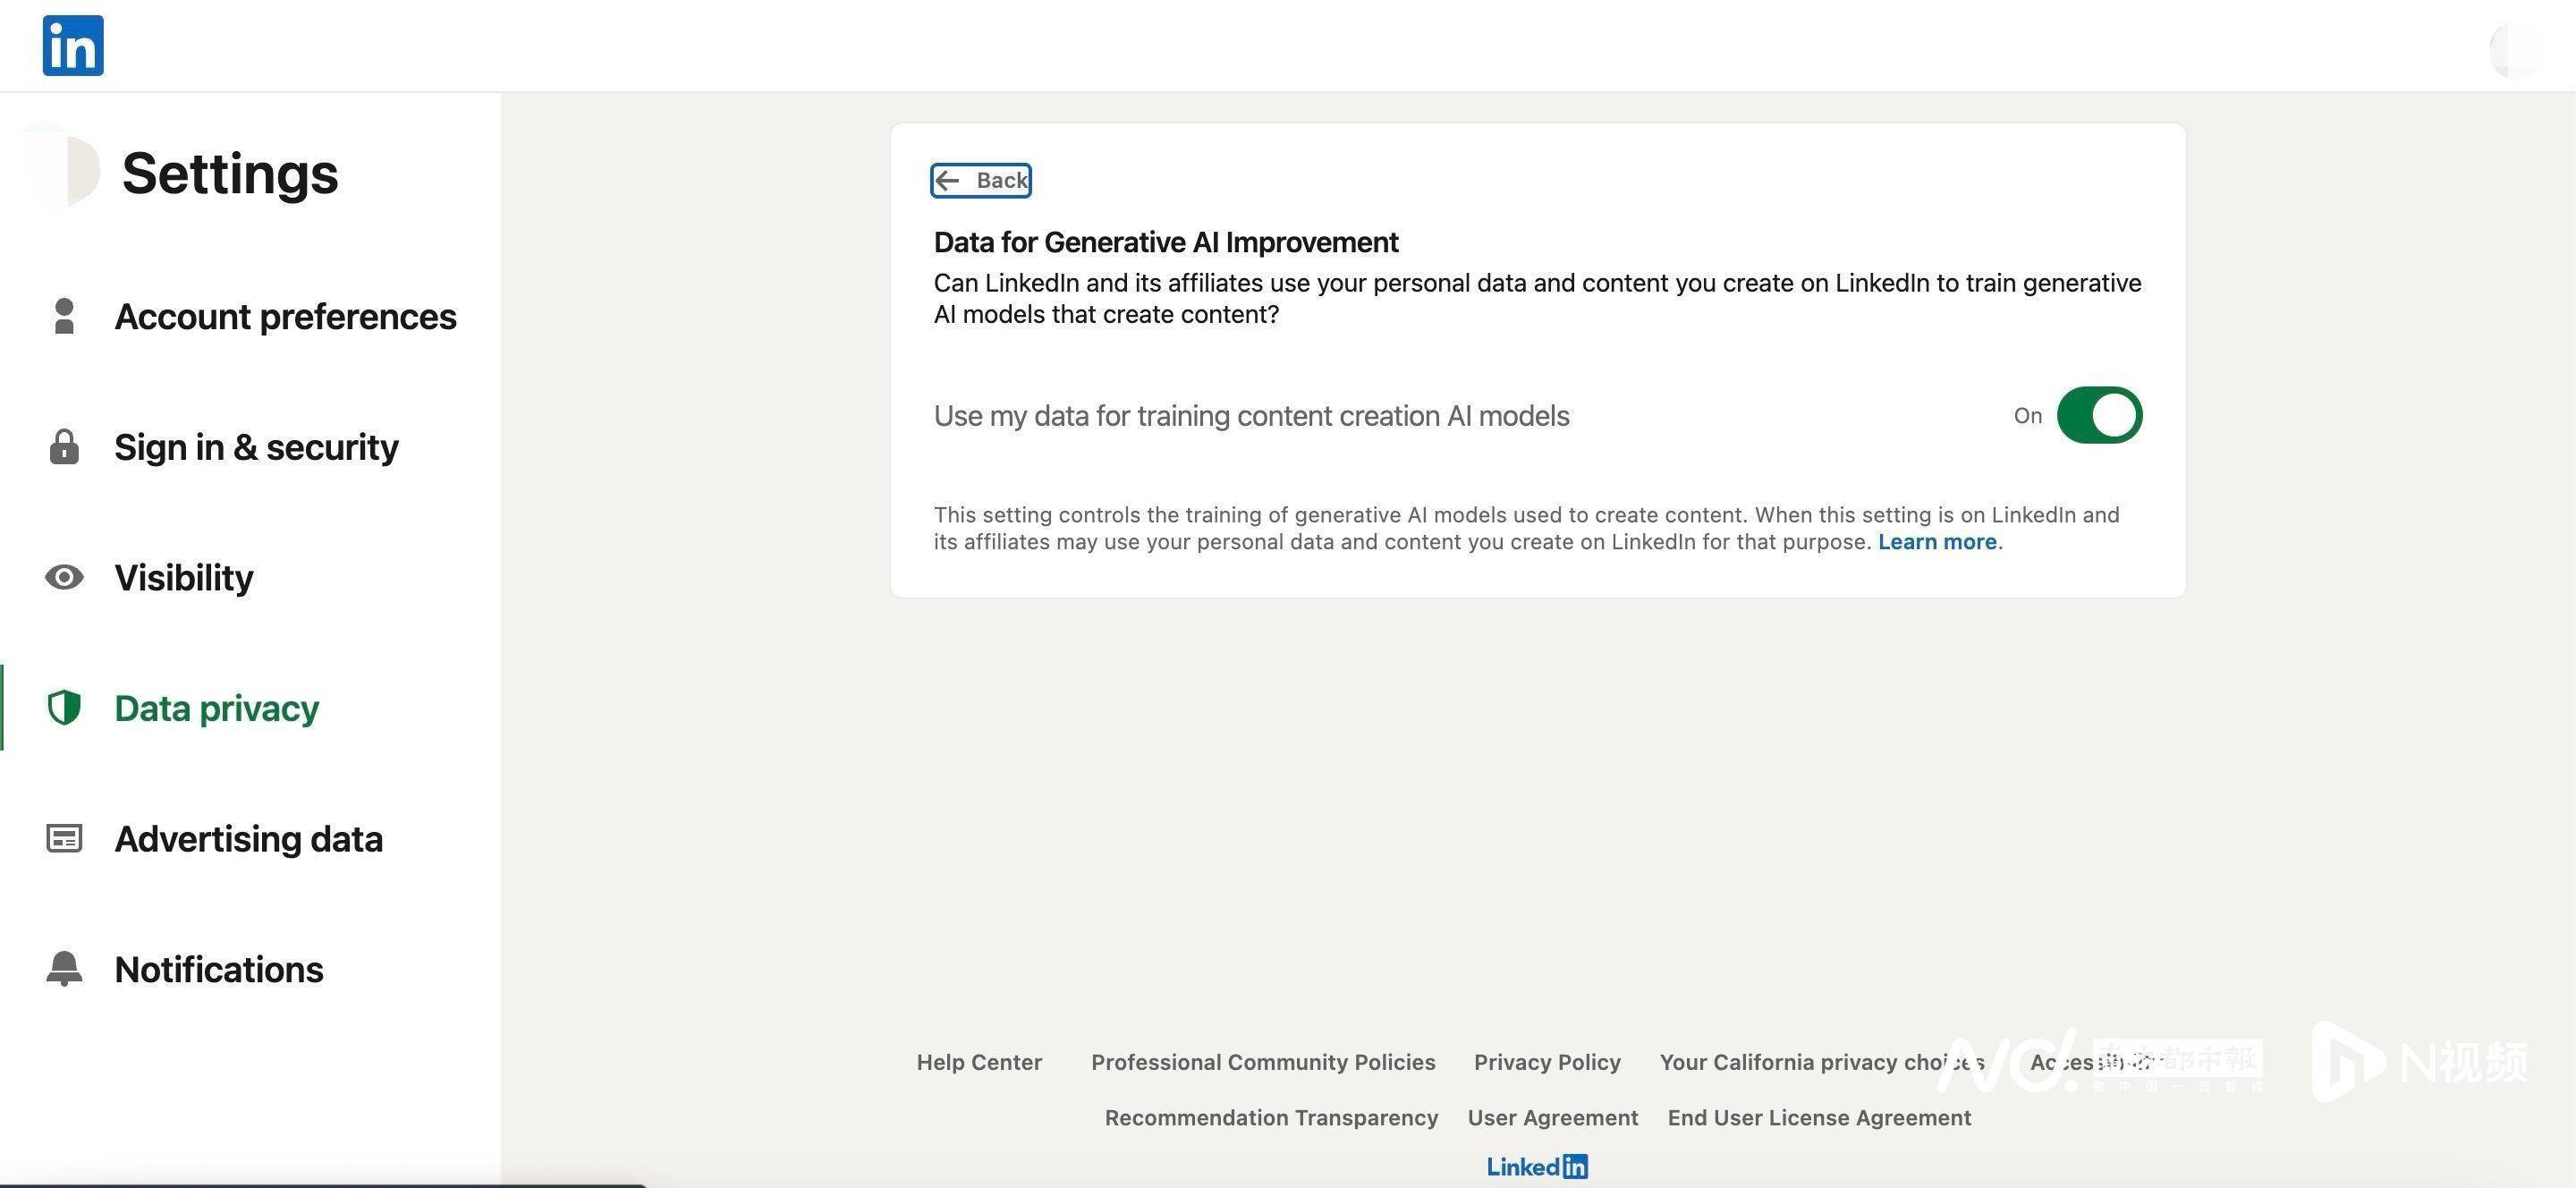Open the Help Center footer link
The width and height of the screenshot is (2576, 1188).
pyautogui.click(x=979, y=1062)
